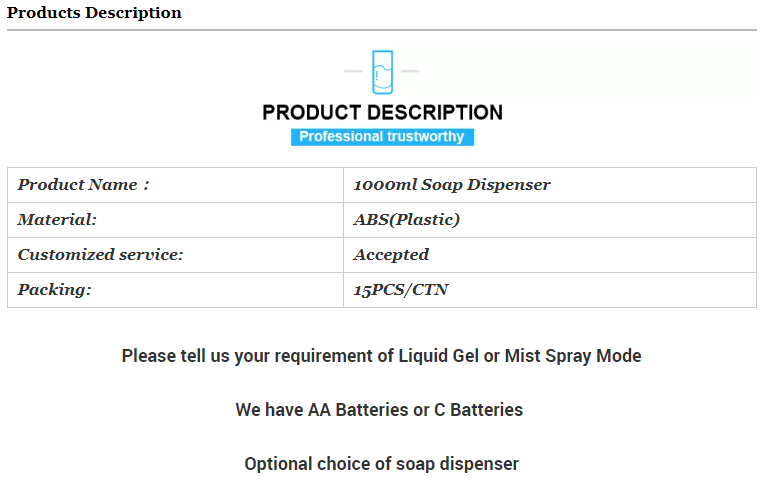
Task: Click the word Dispenser in product name
Action: (508, 185)
